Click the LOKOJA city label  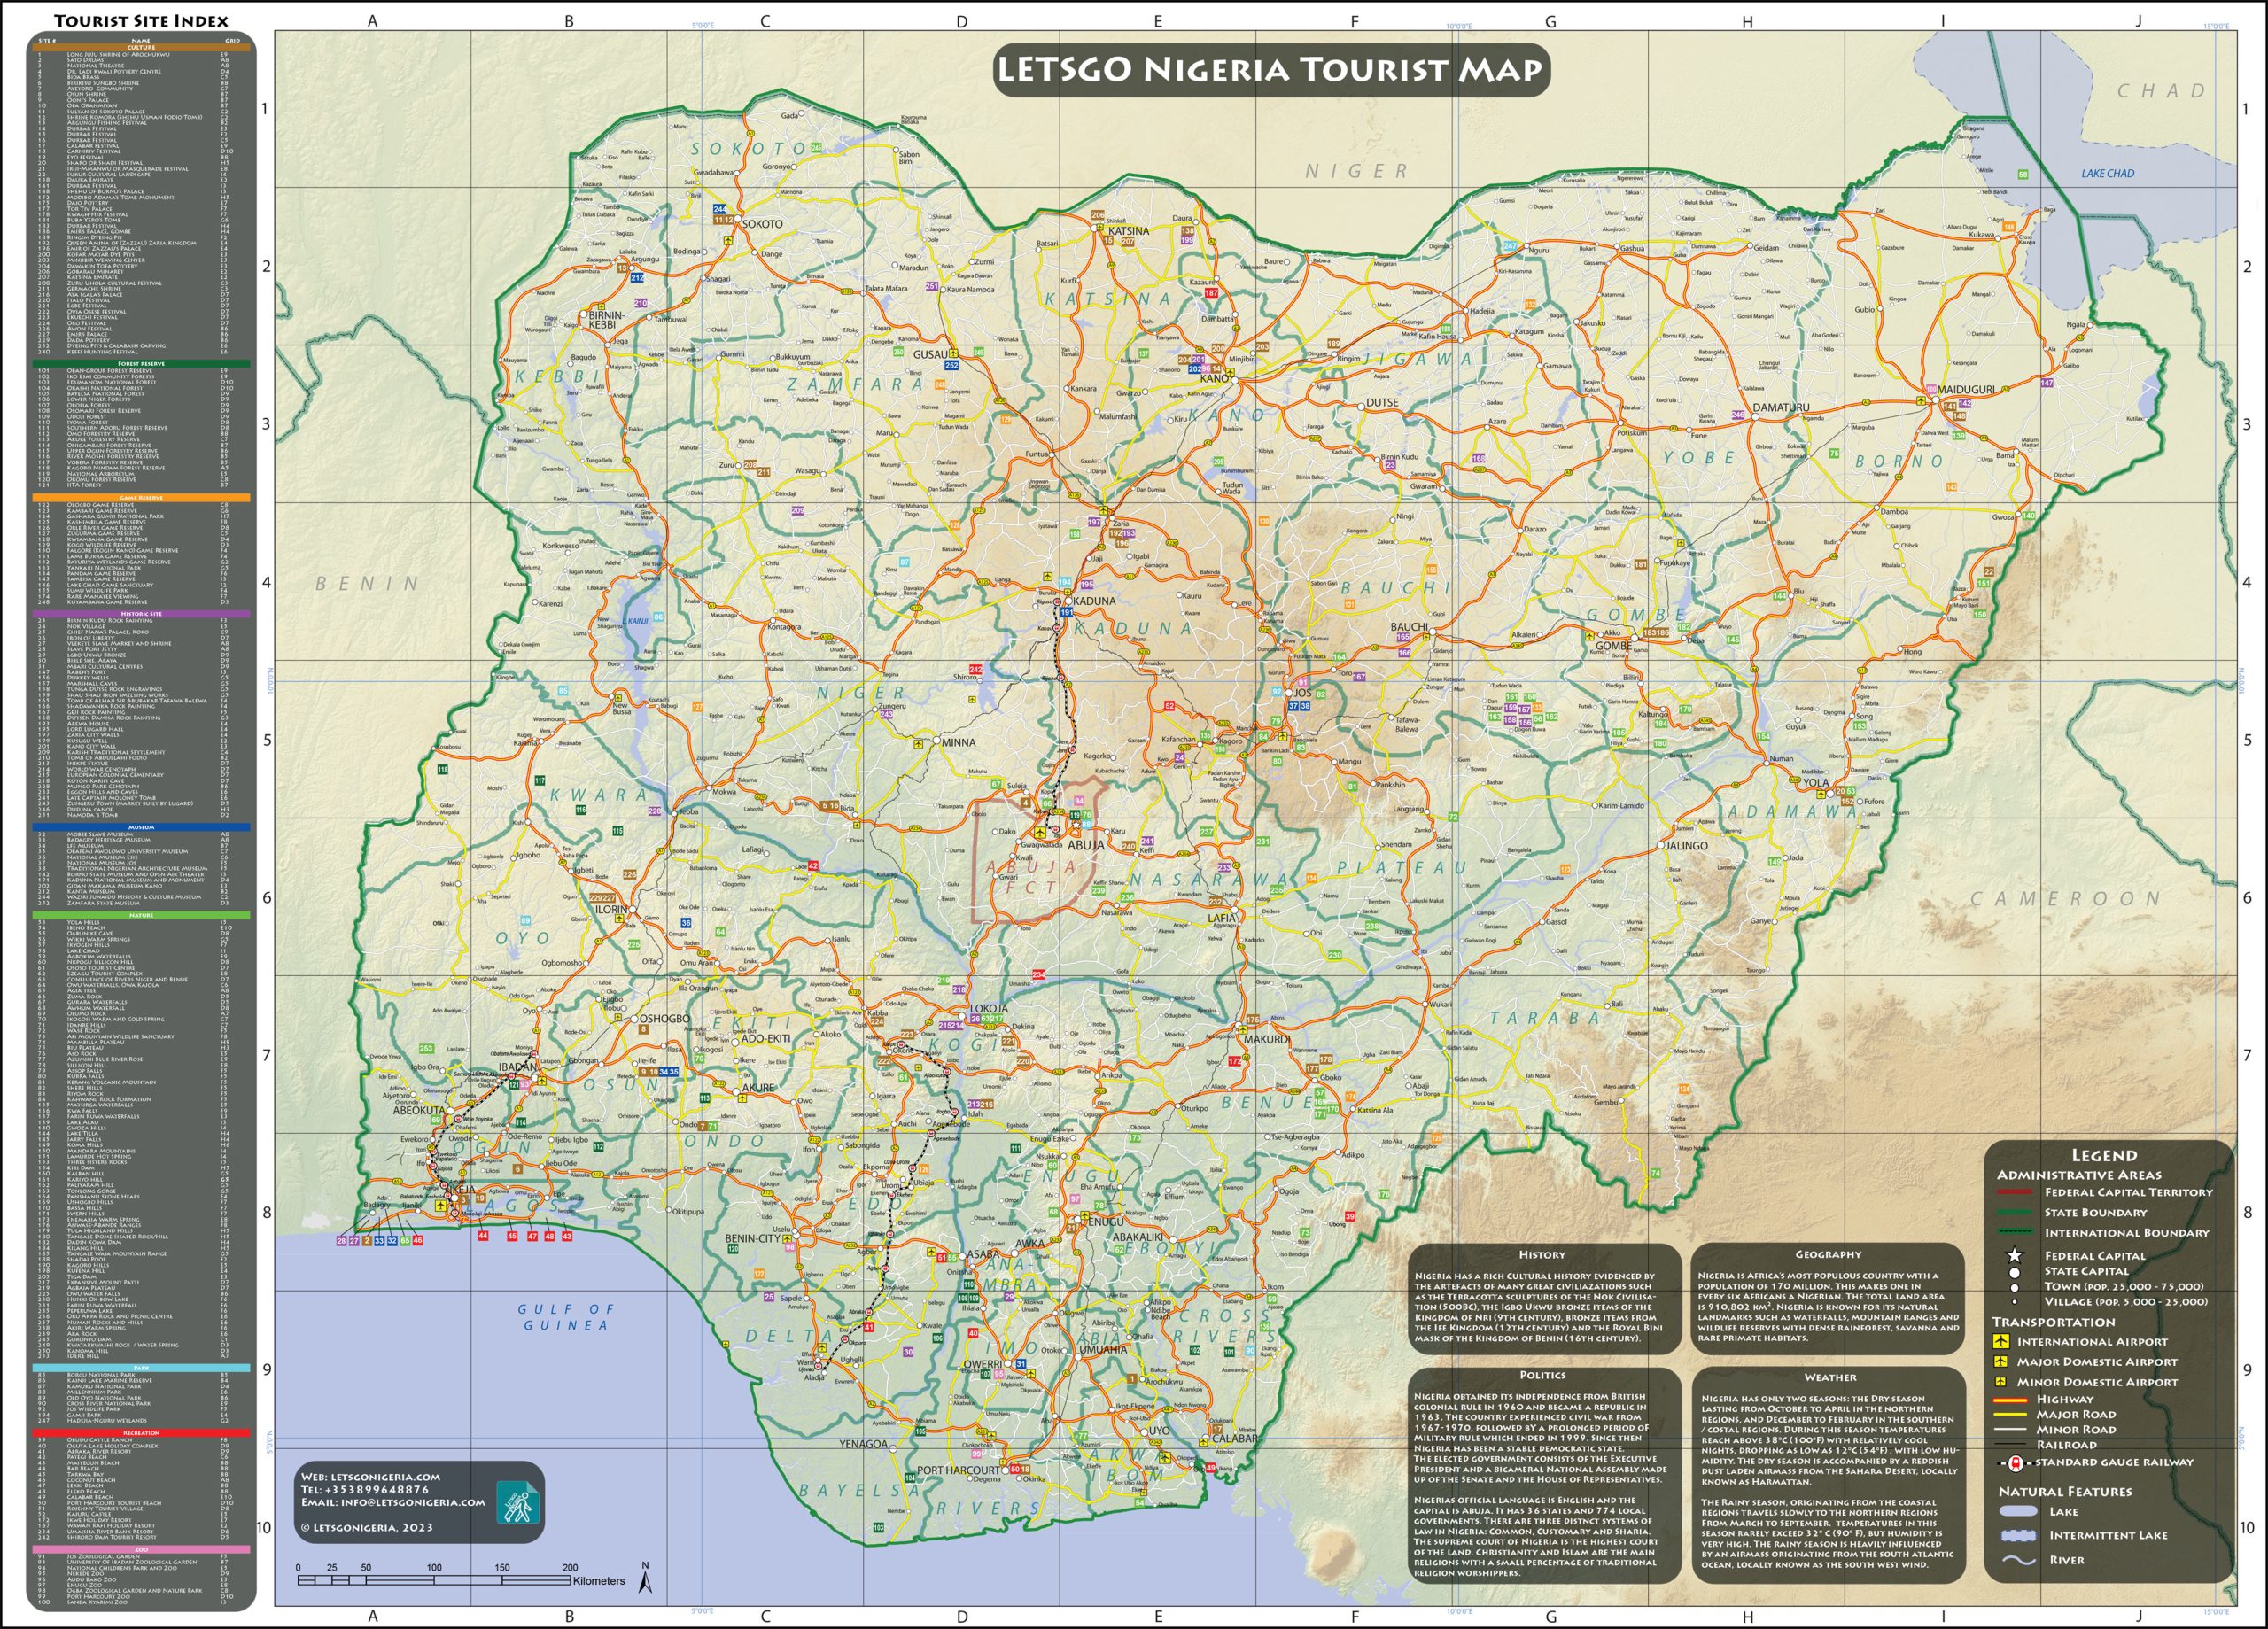989,1008
